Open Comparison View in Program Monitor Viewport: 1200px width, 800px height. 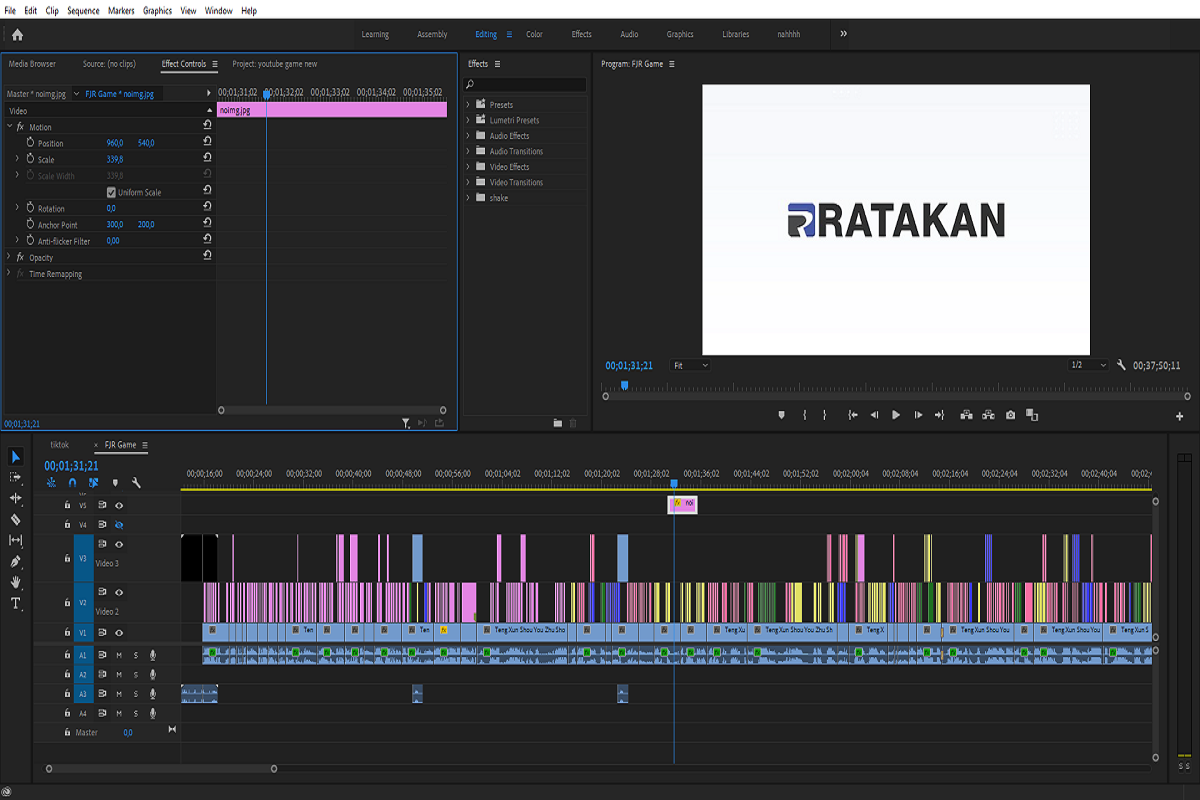pos(1032,415)
